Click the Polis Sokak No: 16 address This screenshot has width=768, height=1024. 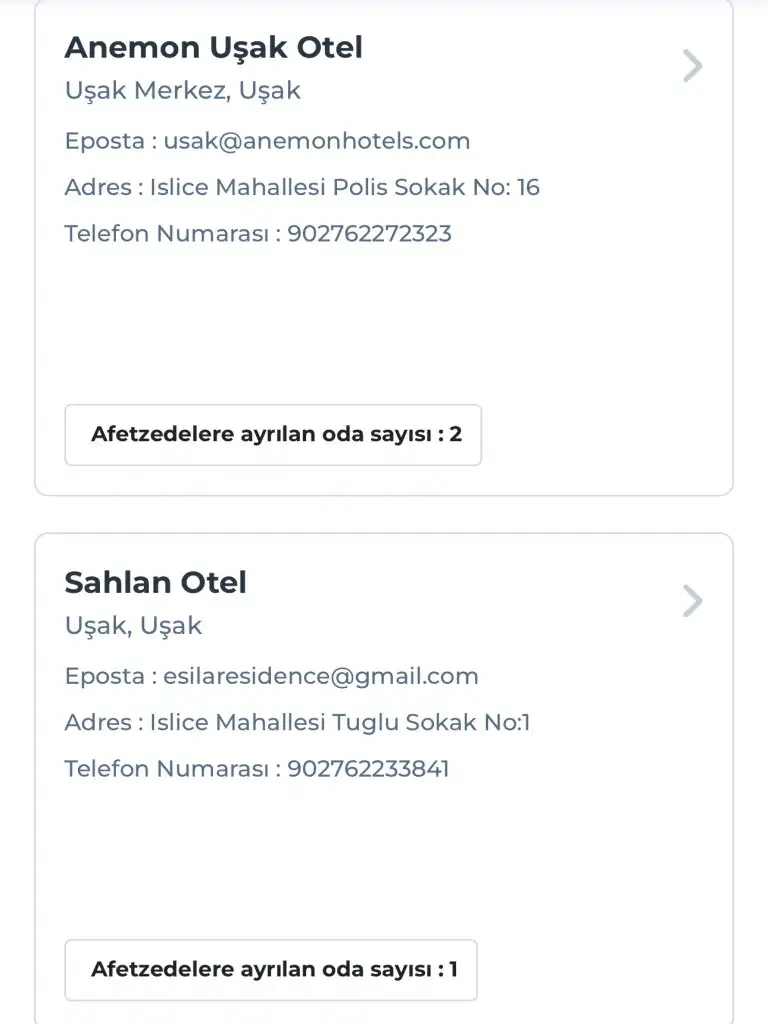(x=345, y=187)
